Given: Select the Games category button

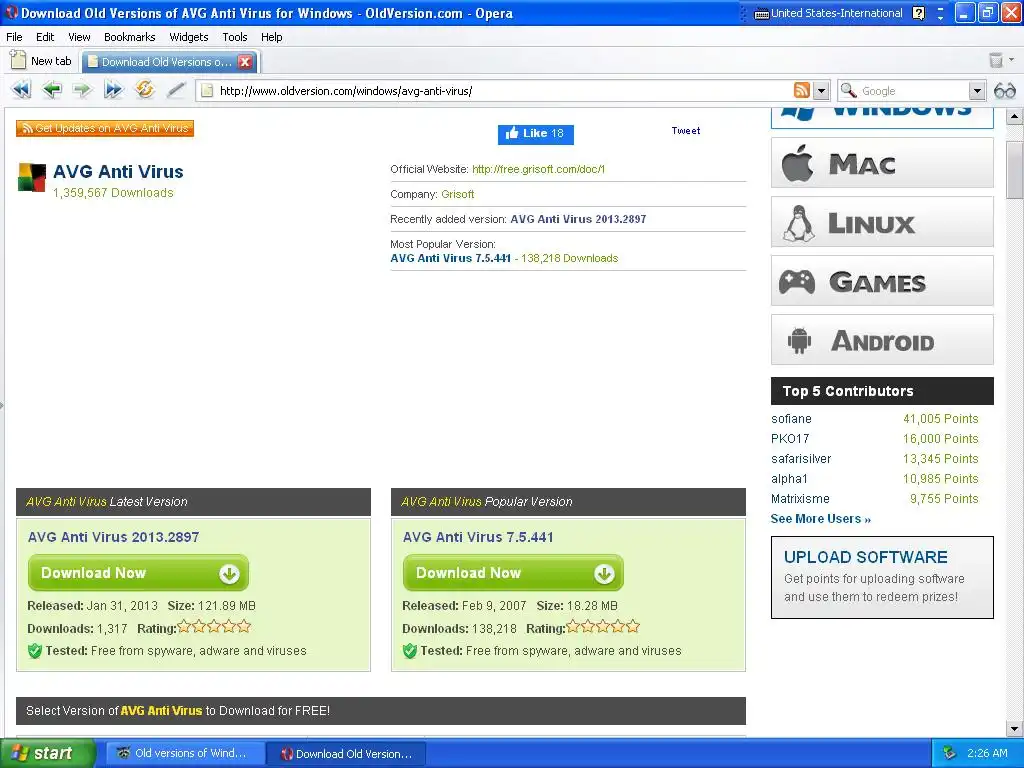Looking at the screenshot, I should click(882, 281).
